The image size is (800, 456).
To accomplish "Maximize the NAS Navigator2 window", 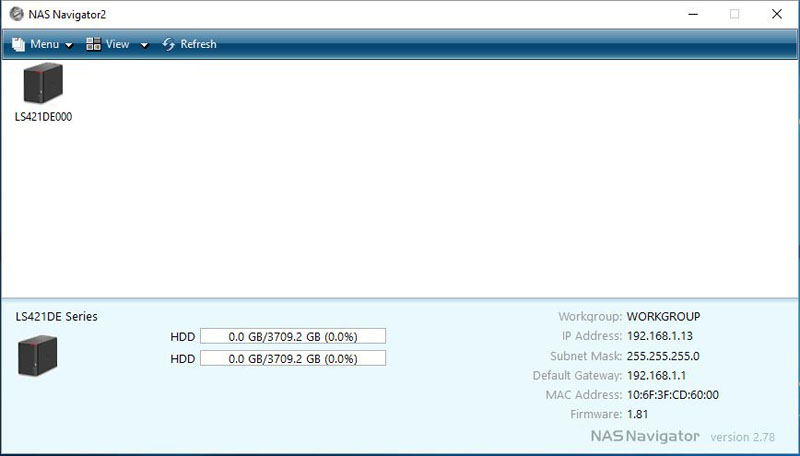I will pyautogui.click(x=734, y=14).
